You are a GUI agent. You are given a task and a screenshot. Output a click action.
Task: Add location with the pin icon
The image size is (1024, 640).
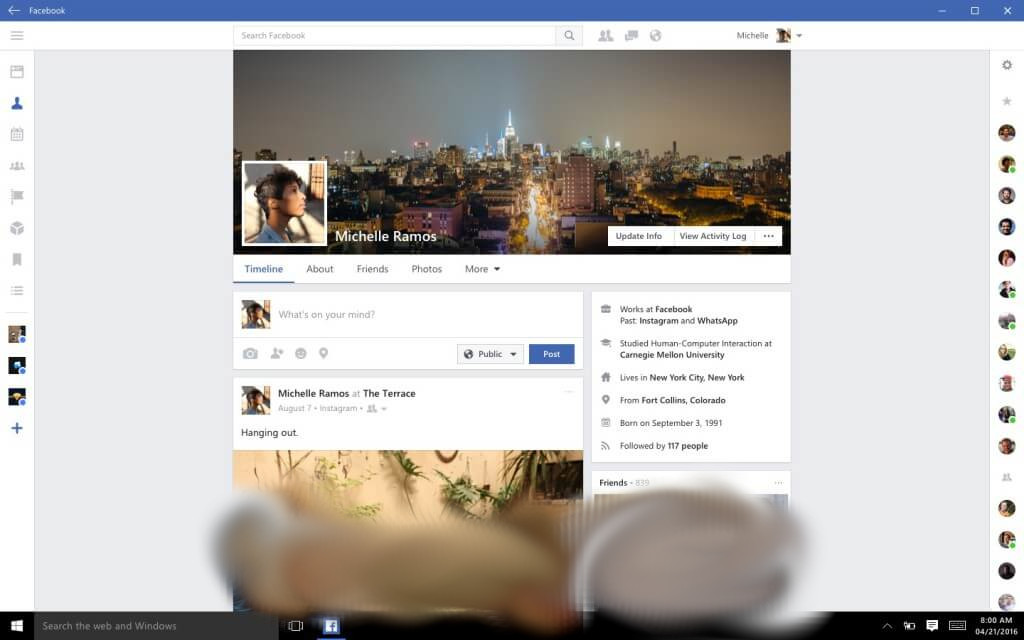[323, 353]
